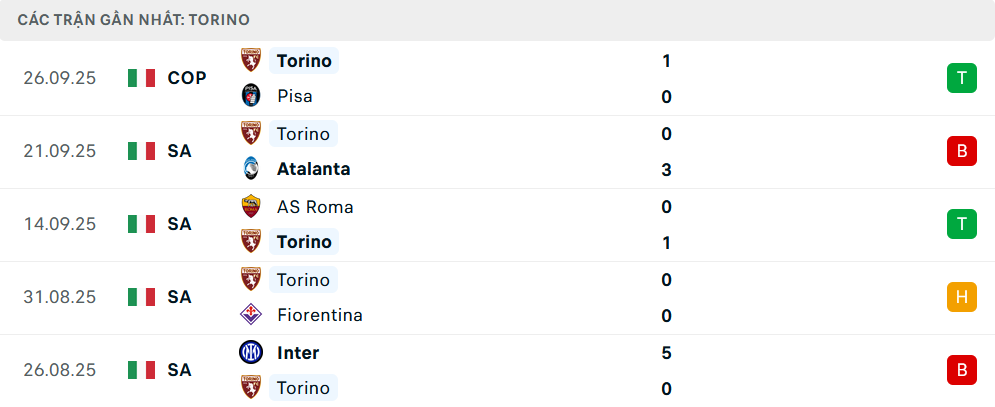
Task: Click Atalanta's score of 3
Action: click(x=666, y=170)
